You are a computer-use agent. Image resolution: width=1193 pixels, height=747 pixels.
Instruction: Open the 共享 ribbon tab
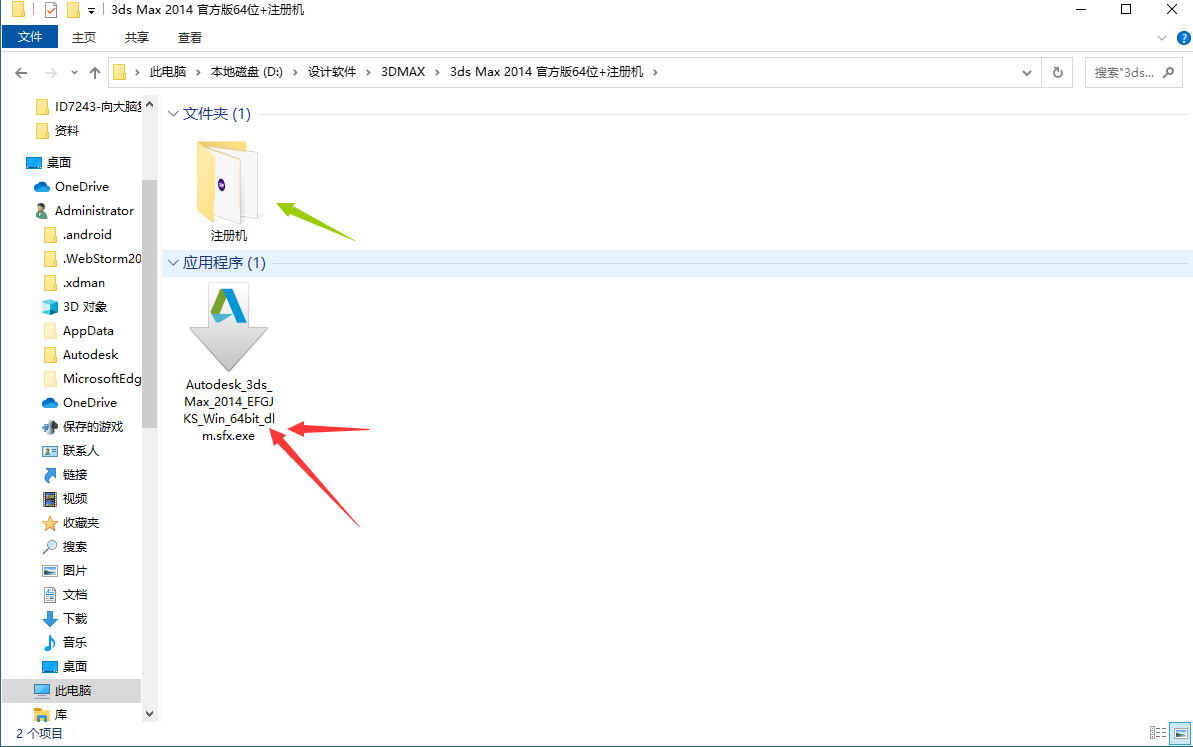[x=137, y=37]
